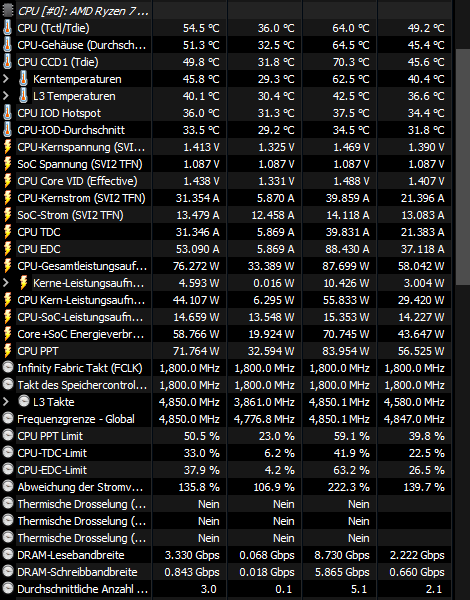Click the lightning icon beside CPU Core VID
The image size is (470, 600).
pyautogui.click(x=7, y=181)
